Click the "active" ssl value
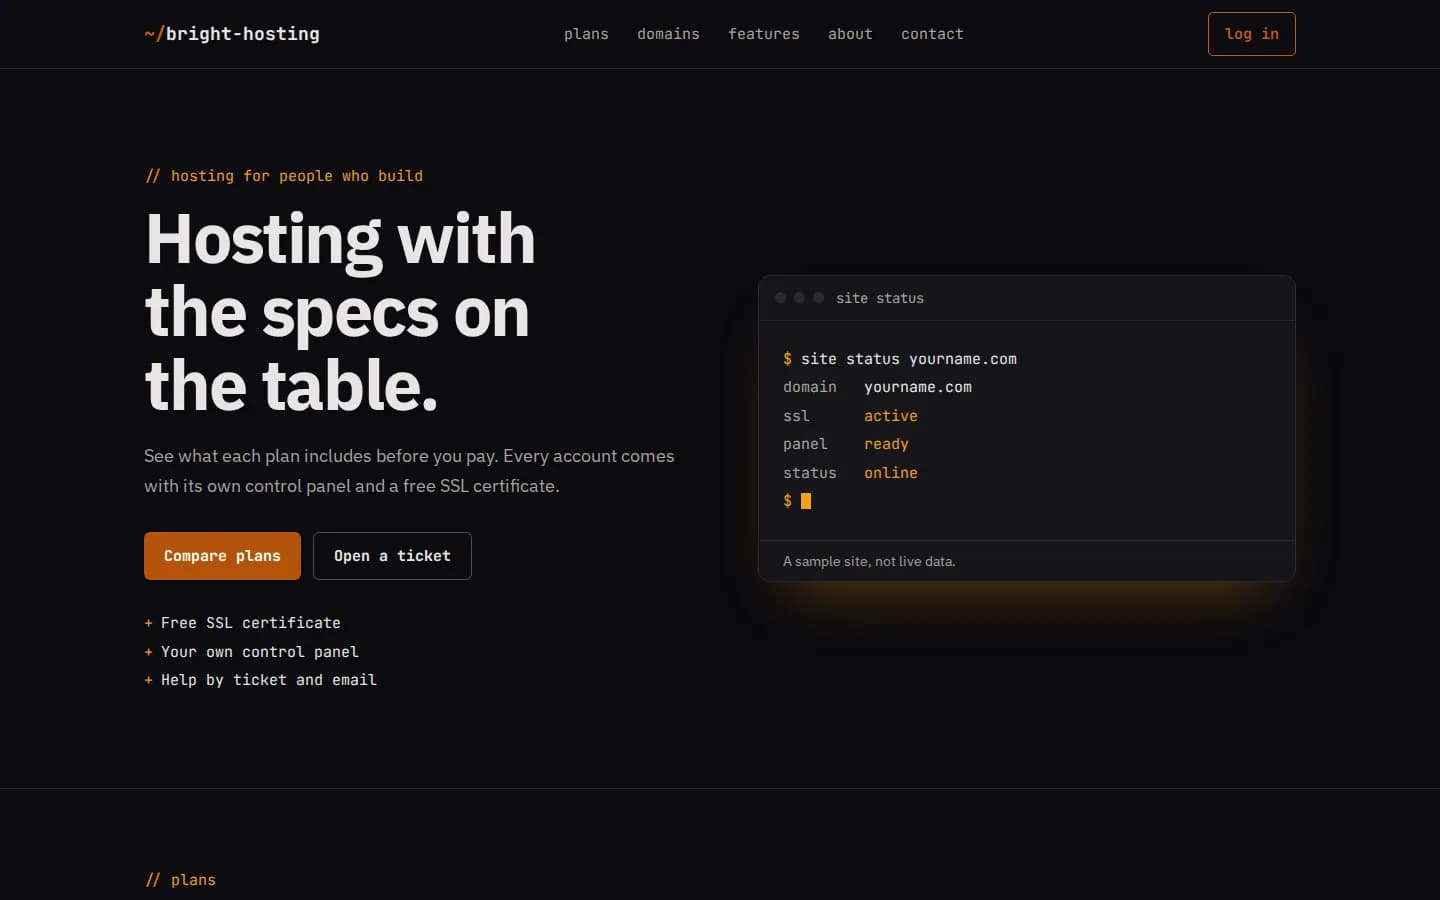Image resolution: width=1440 pixels, height=900 pixels. point(891,416)
